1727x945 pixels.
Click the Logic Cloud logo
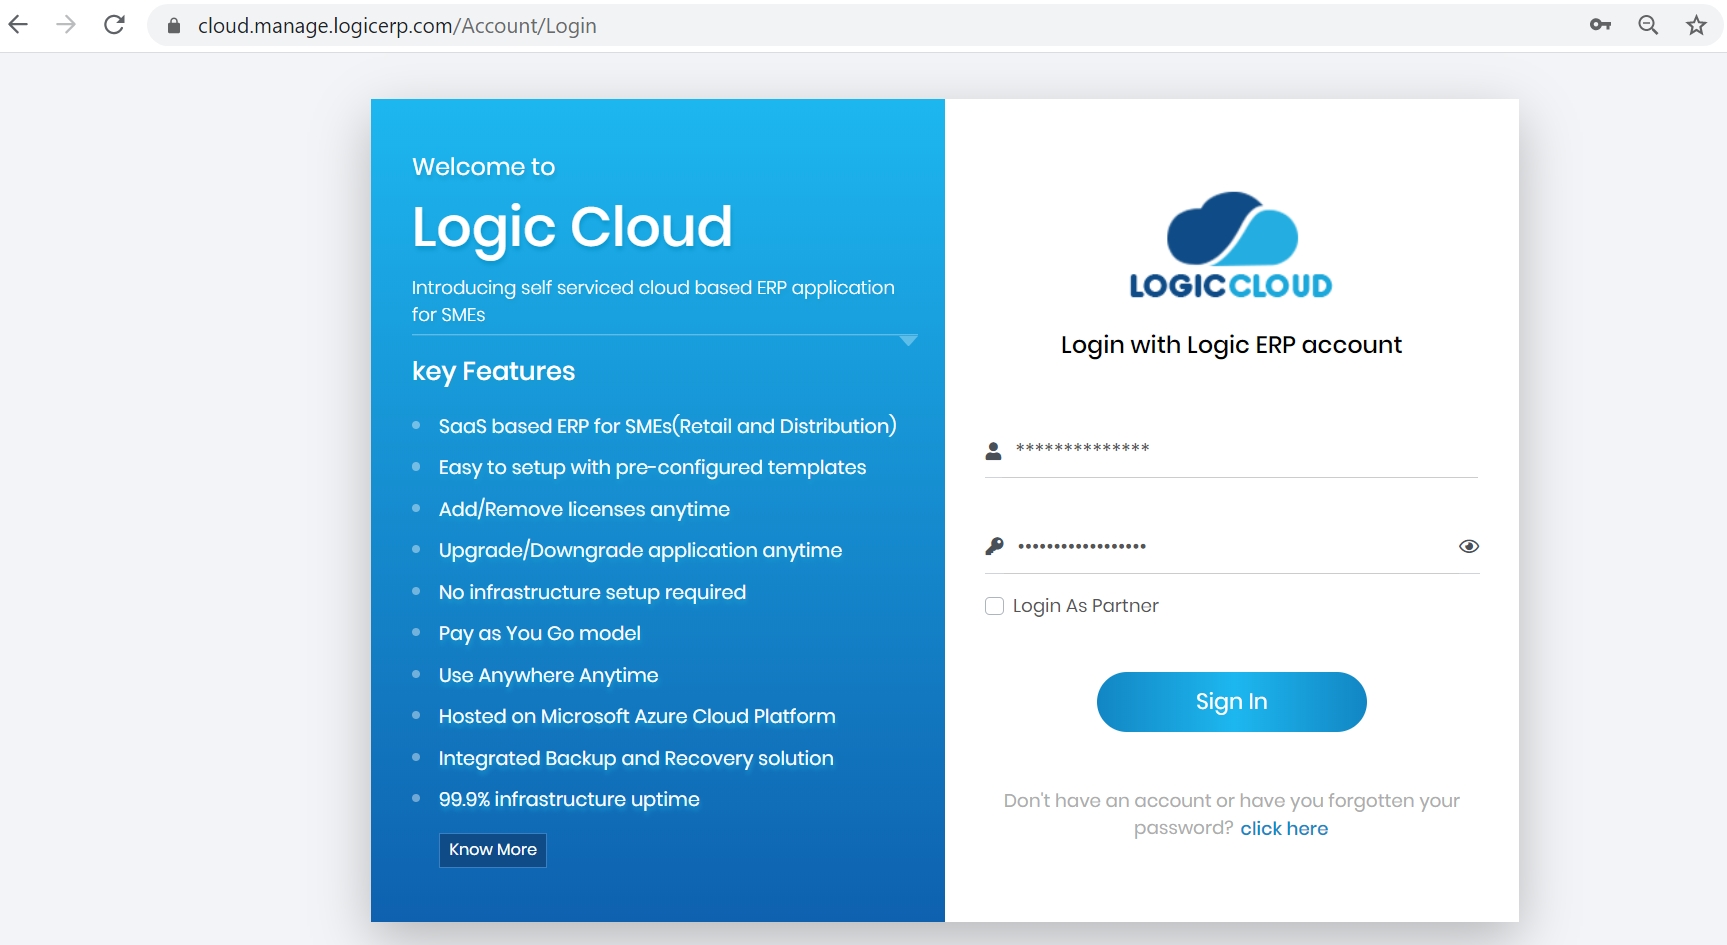tap(1231, 246)
